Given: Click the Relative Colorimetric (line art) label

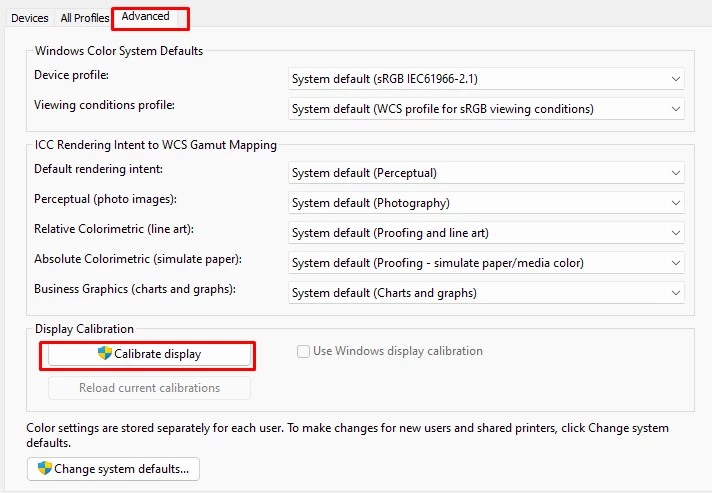Looking at the screenshot, I should (x=114, y=229).
